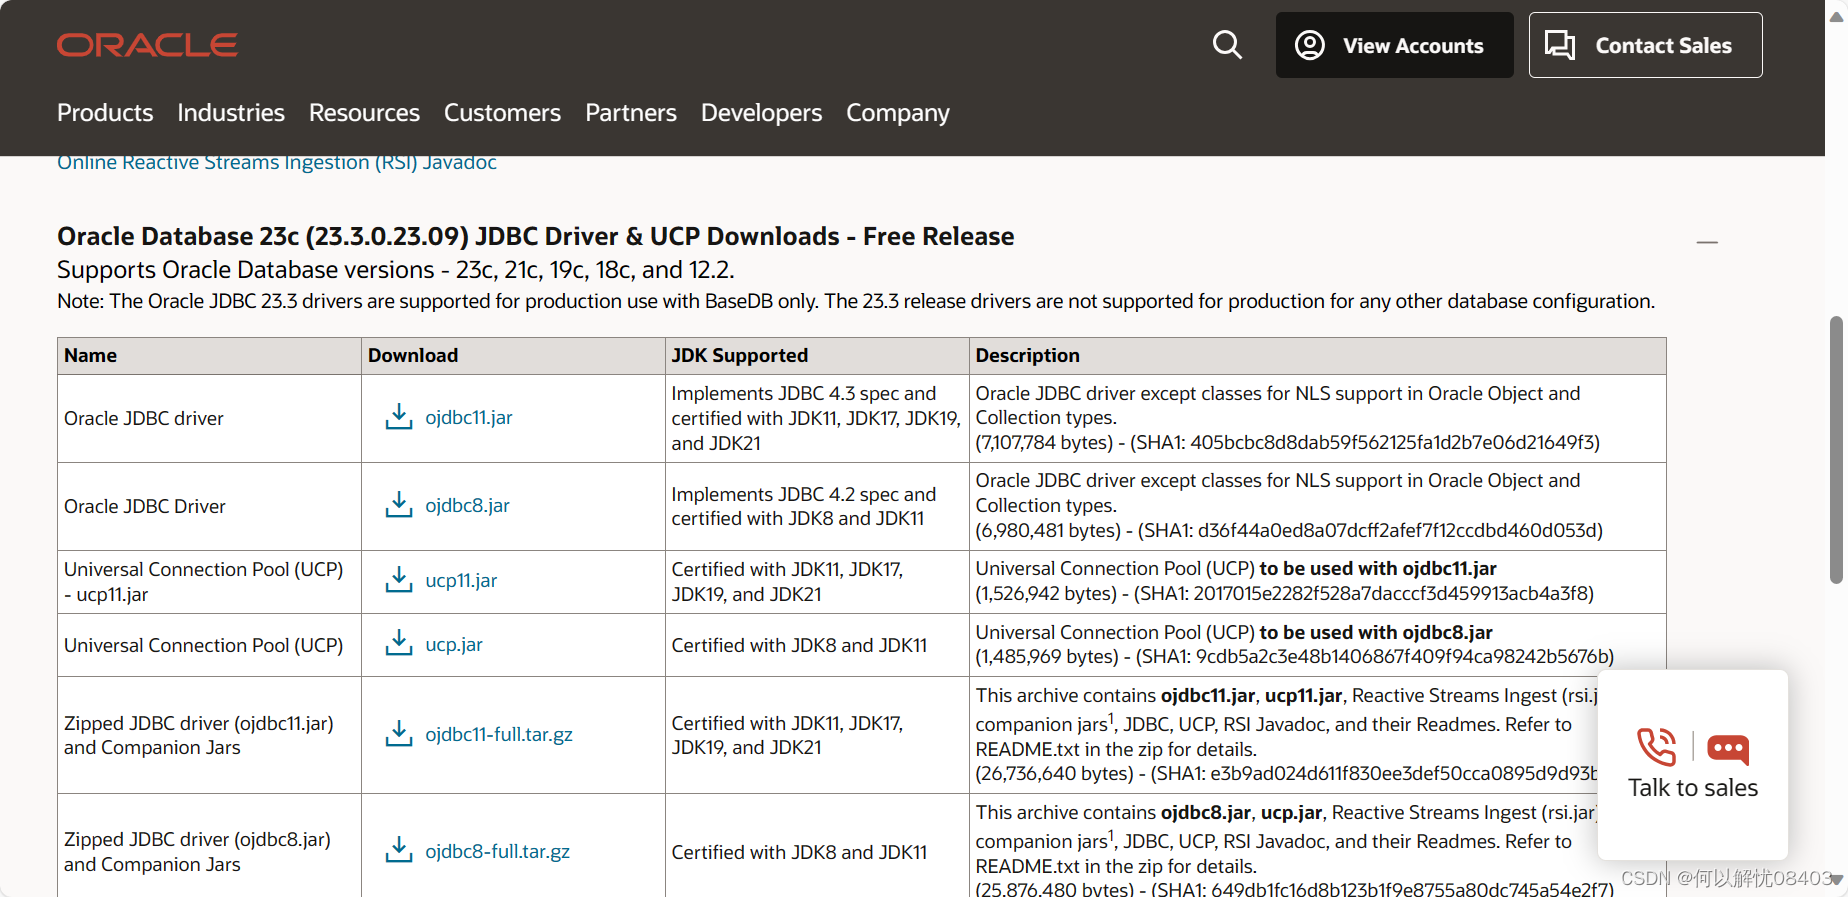Click download icon beside ucp.jar
This screenshot has height=897, width=1848.
[399, 644]
